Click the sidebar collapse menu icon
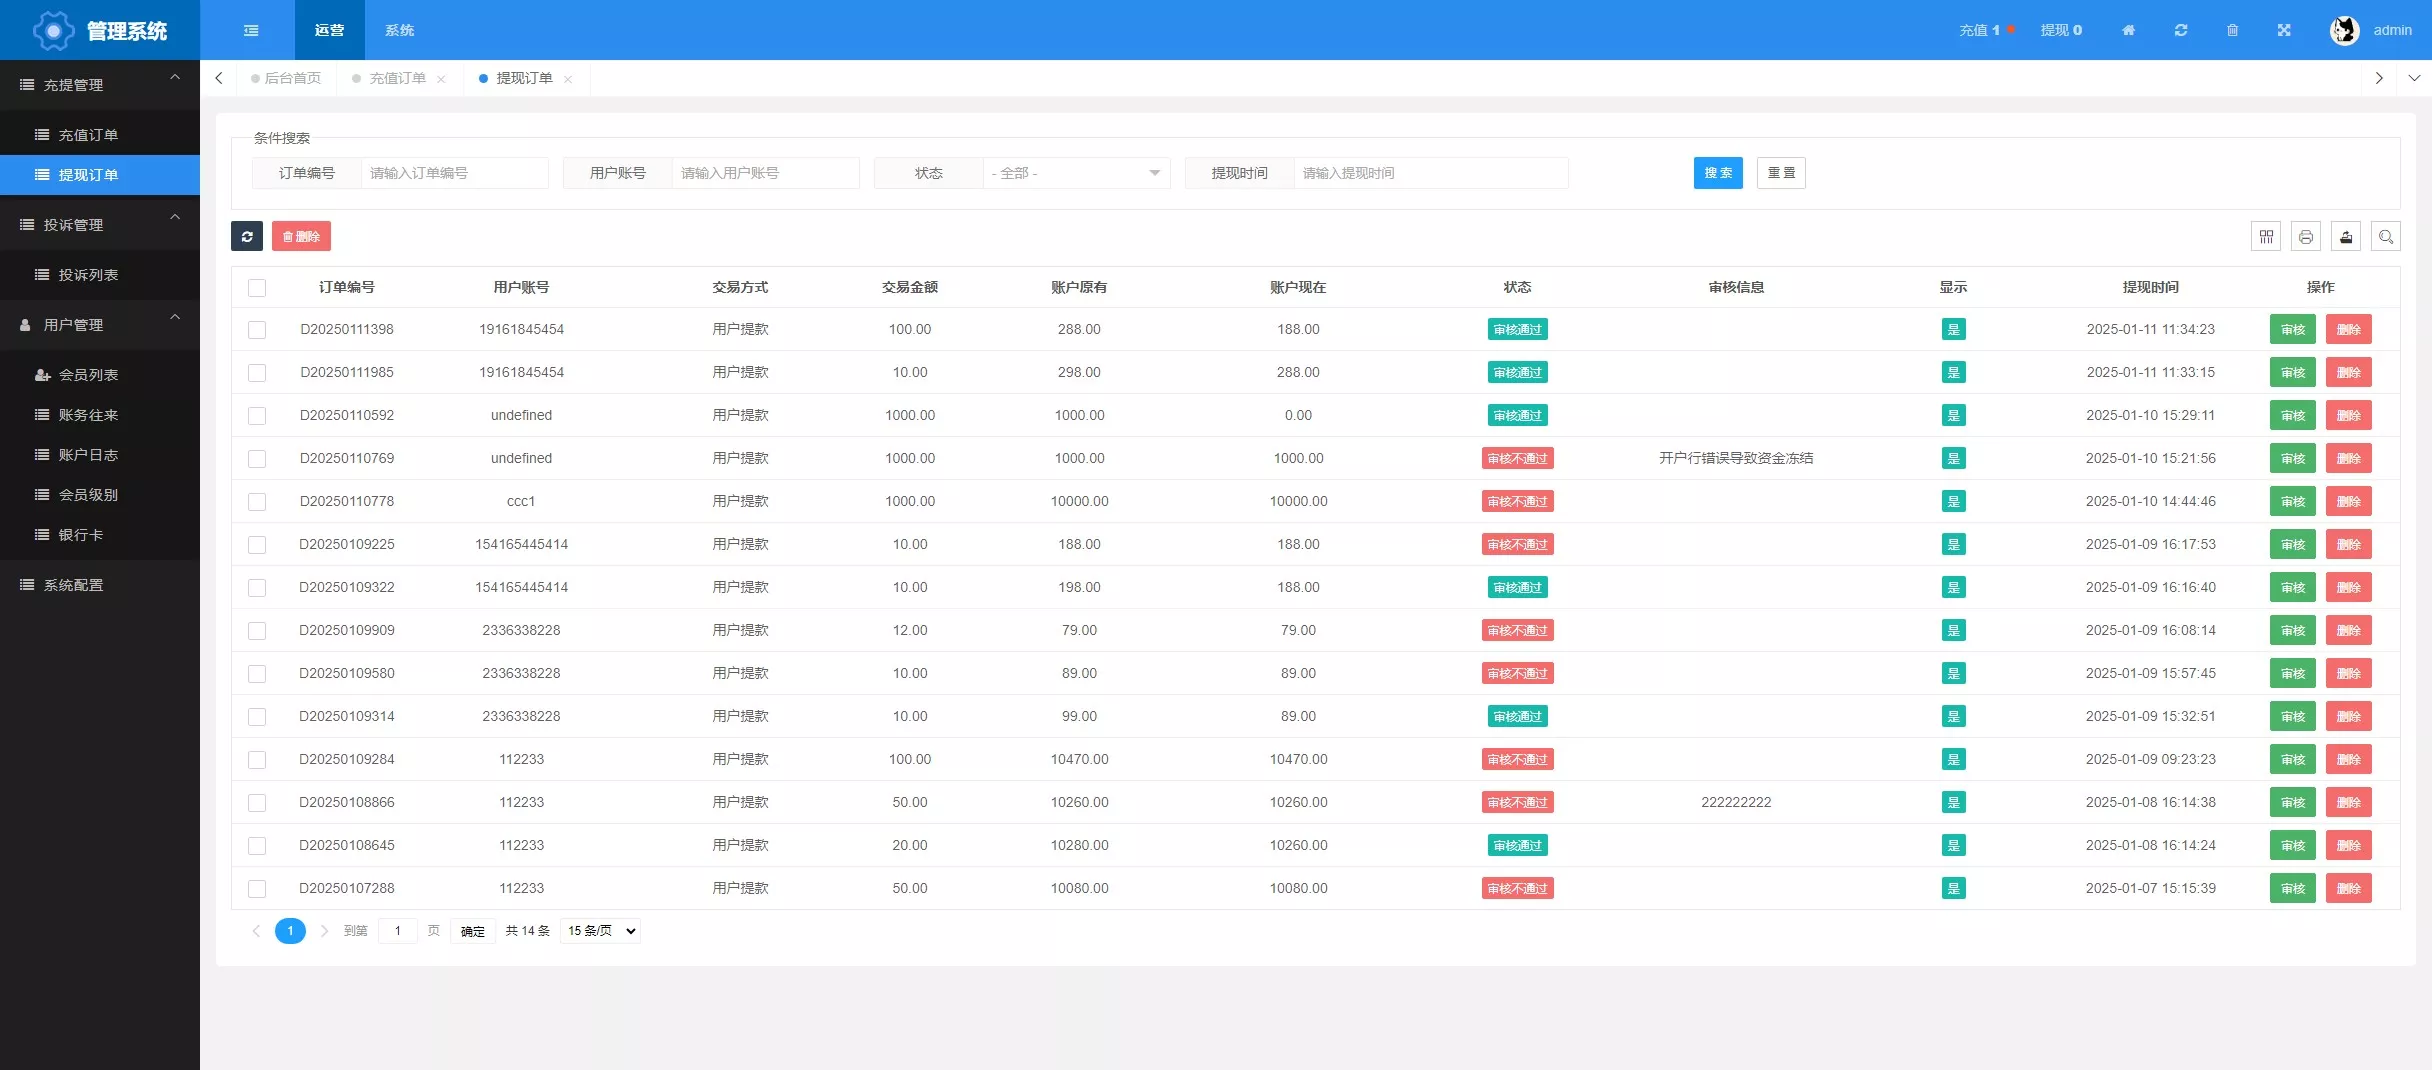Viewport: 2432px width, 1070px height. [x=251, y=30]
